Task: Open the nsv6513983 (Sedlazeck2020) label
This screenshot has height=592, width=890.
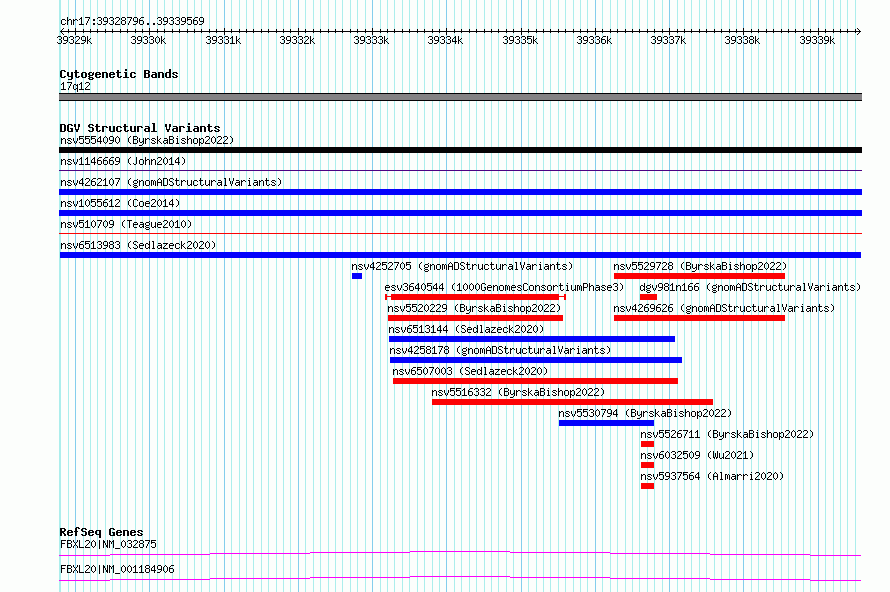Action: point(138,245)
